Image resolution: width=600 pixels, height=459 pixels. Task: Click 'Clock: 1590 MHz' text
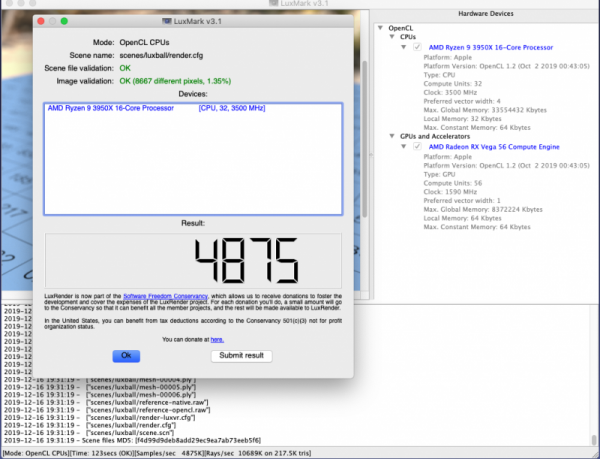(450, 192)
